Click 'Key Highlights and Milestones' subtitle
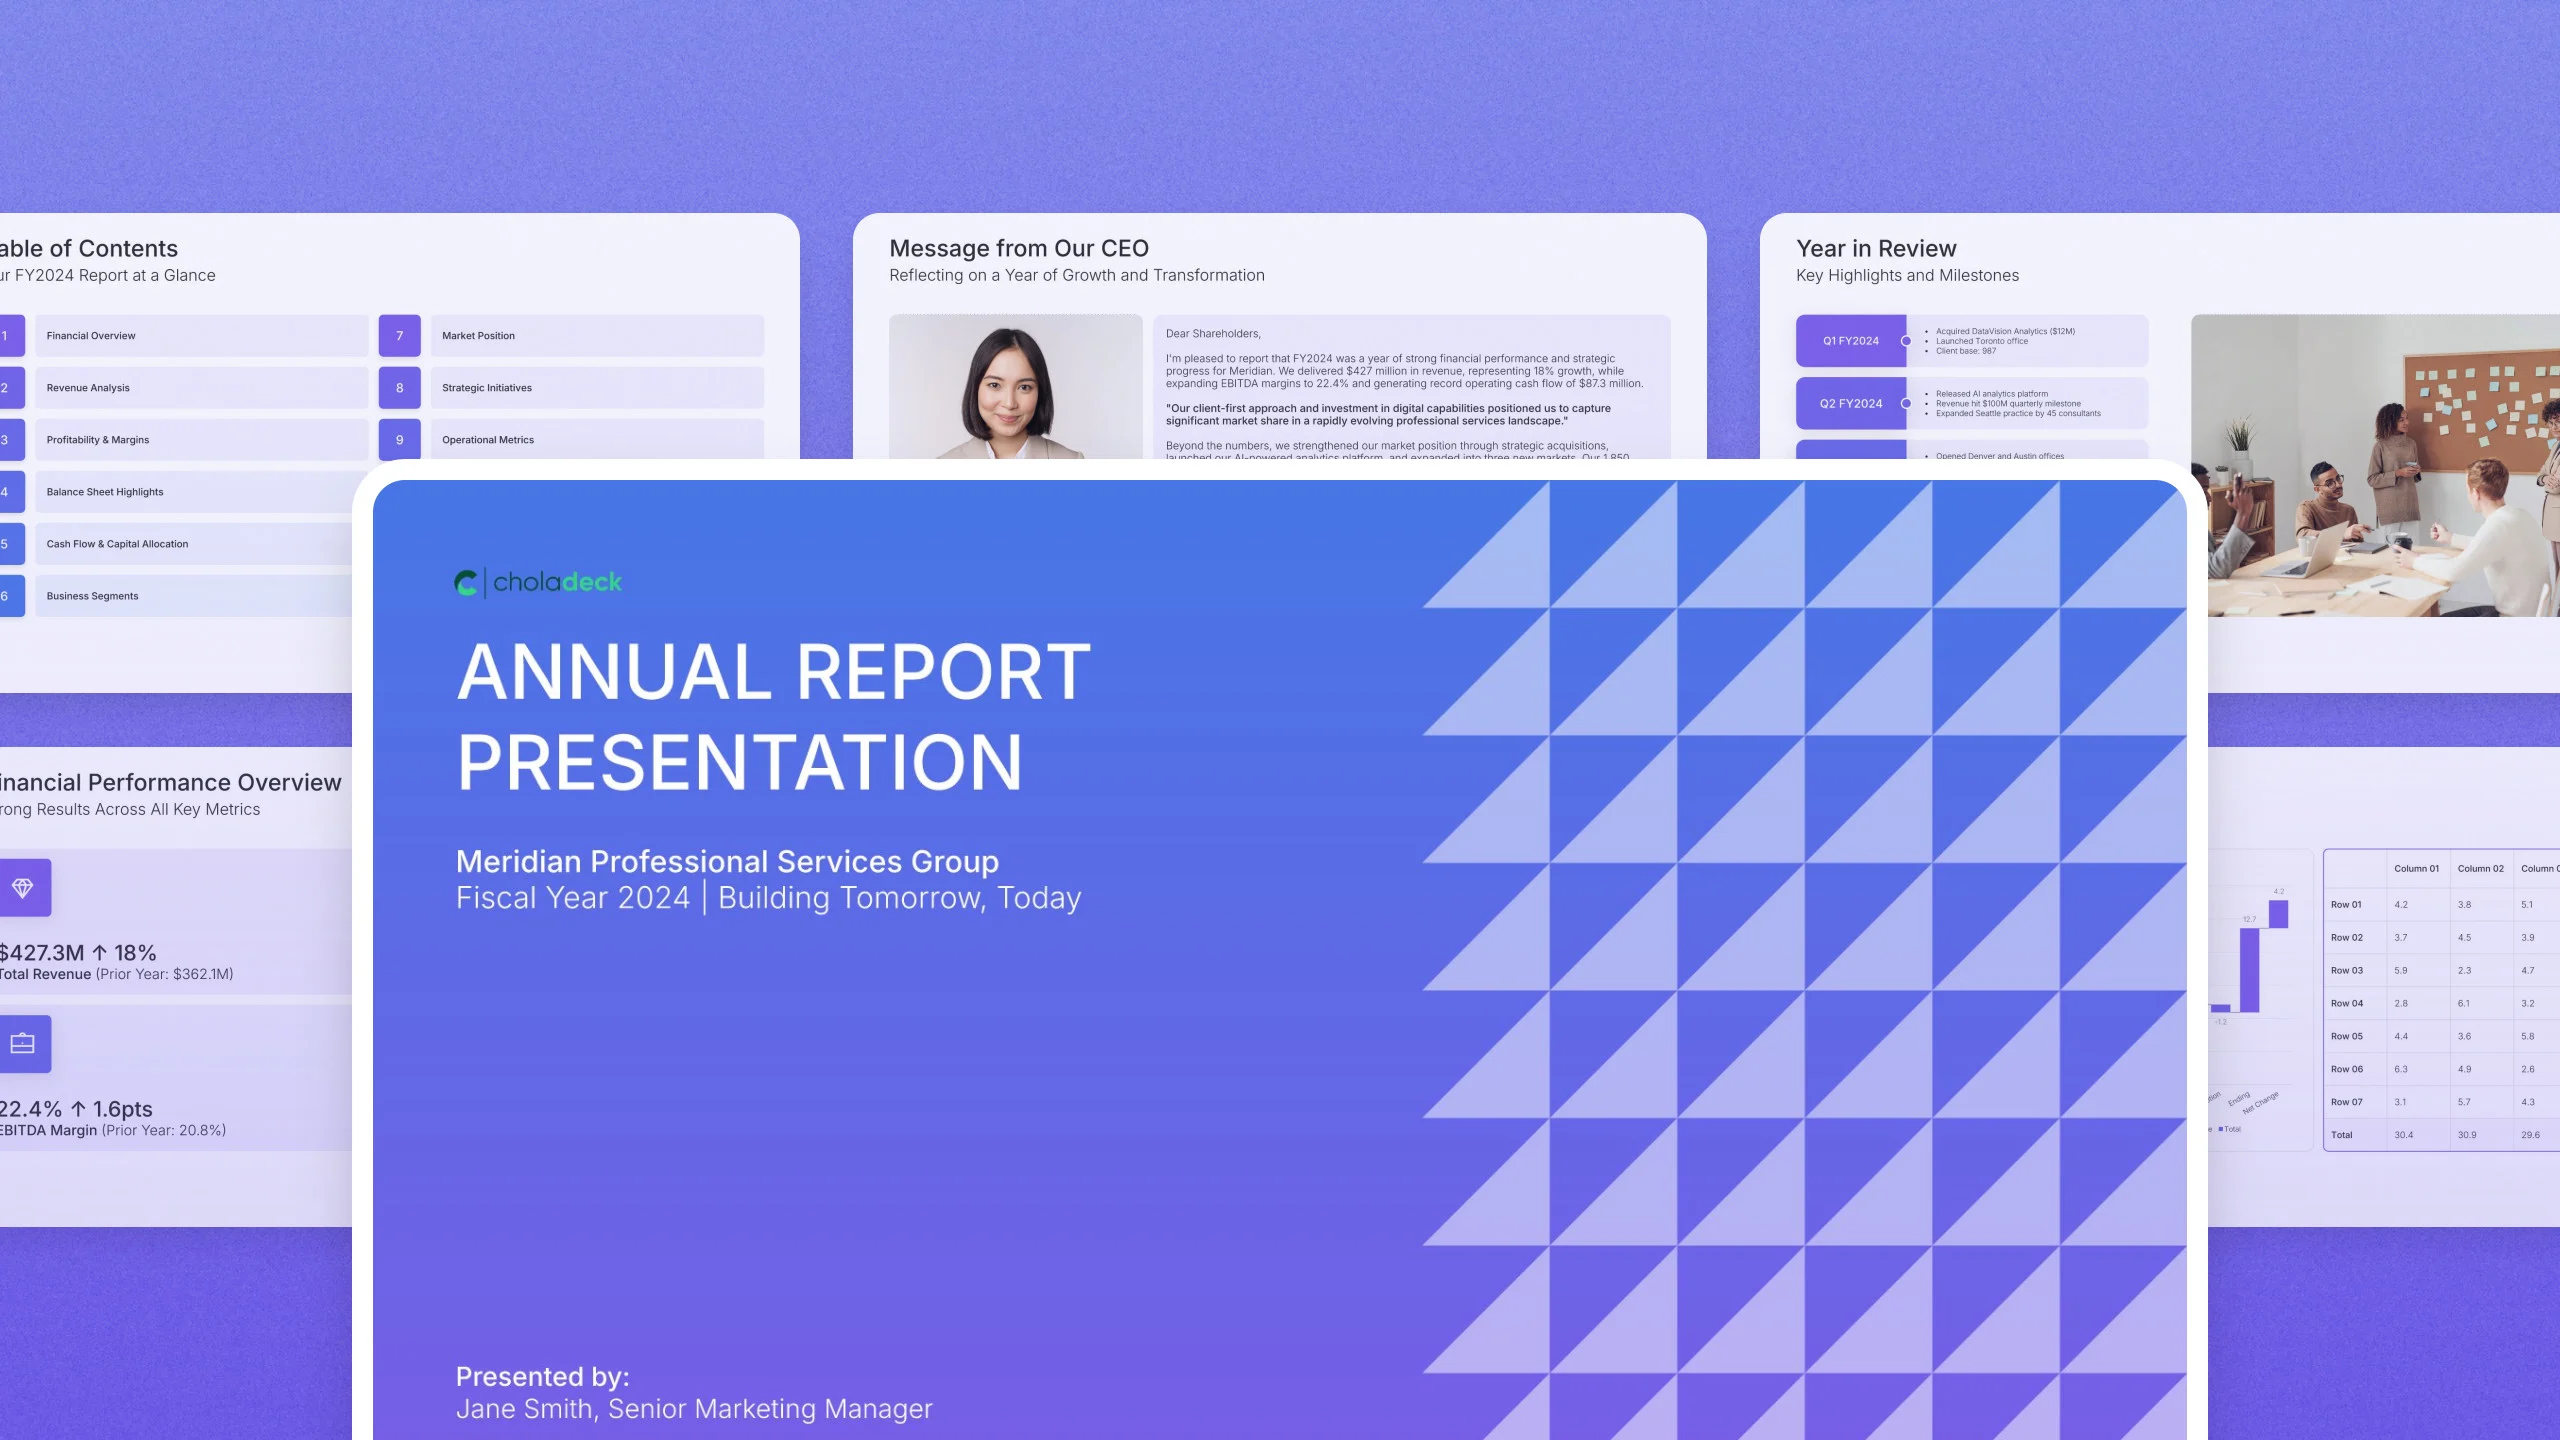 click(x=1907, y=275)
